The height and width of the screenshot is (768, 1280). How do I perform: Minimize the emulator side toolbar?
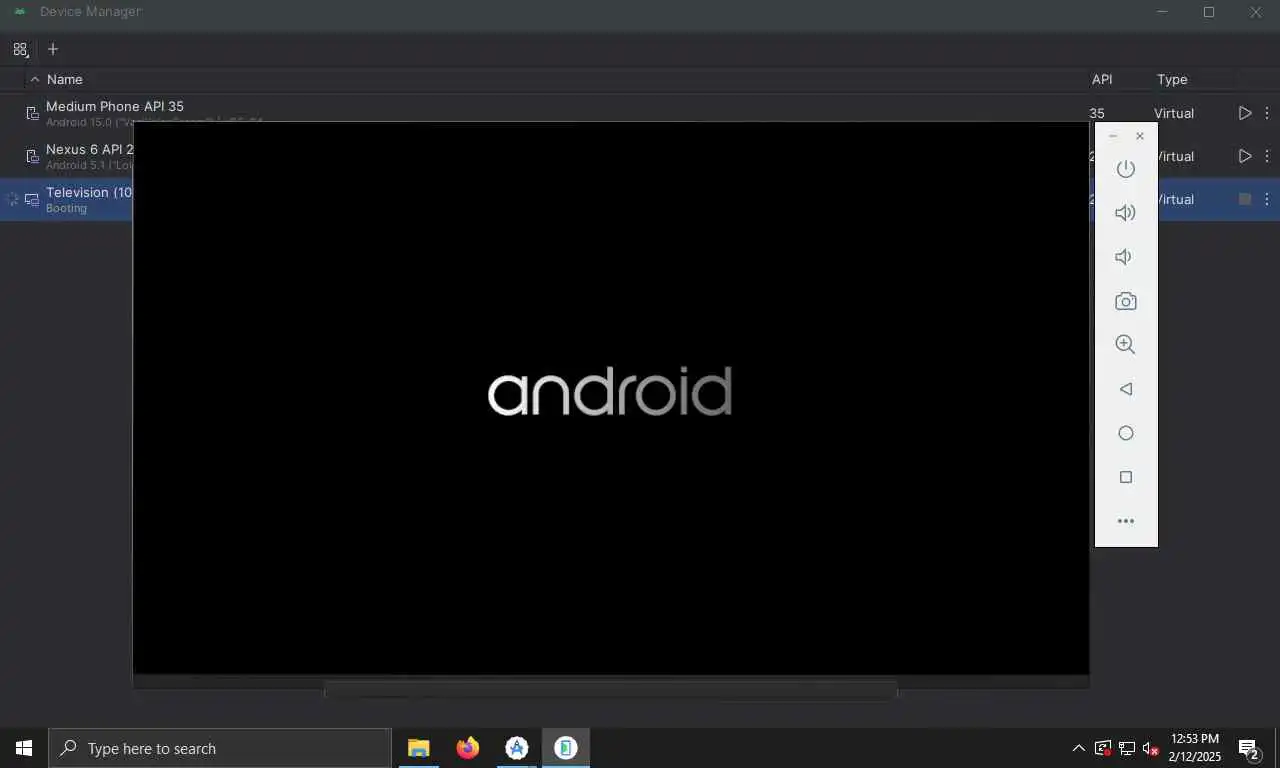1113,136
